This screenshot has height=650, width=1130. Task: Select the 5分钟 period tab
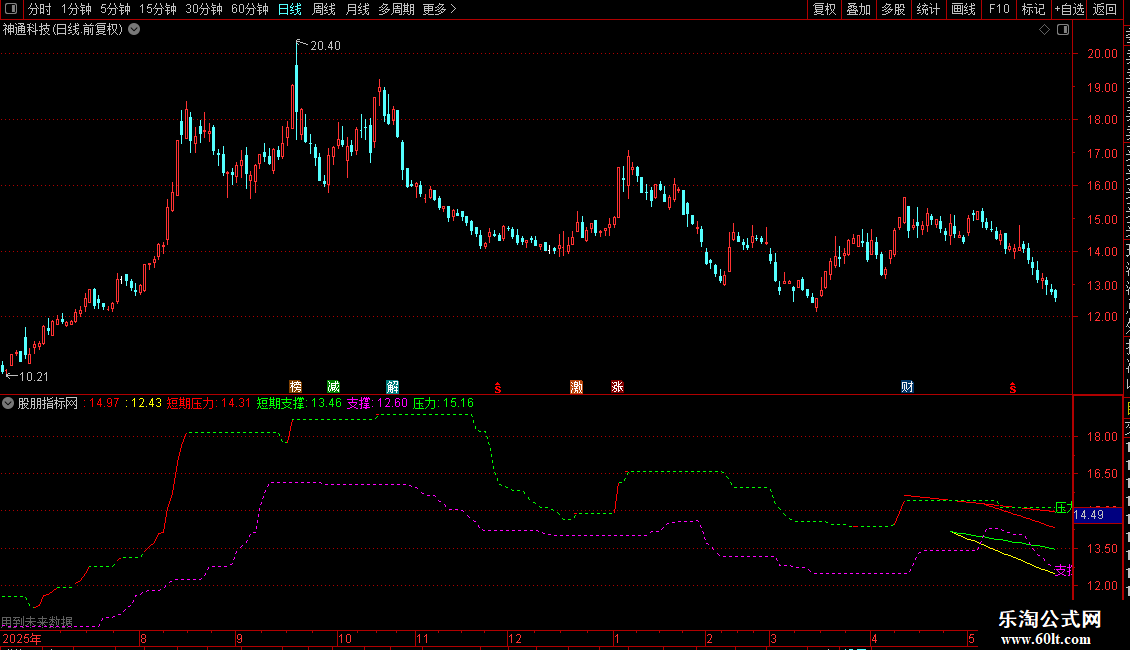pyautogui.click(x=115, y=9)
